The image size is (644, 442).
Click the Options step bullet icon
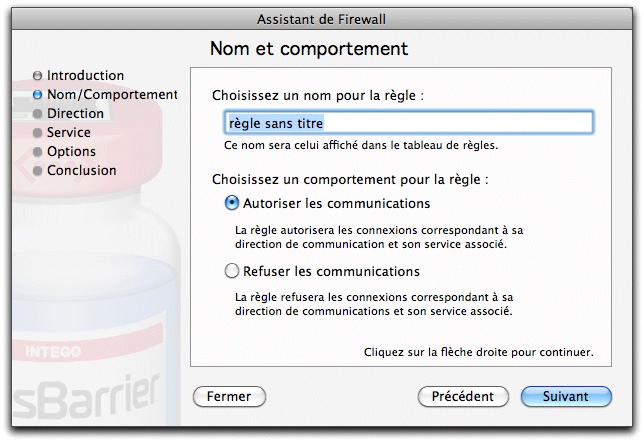(37, 152)
